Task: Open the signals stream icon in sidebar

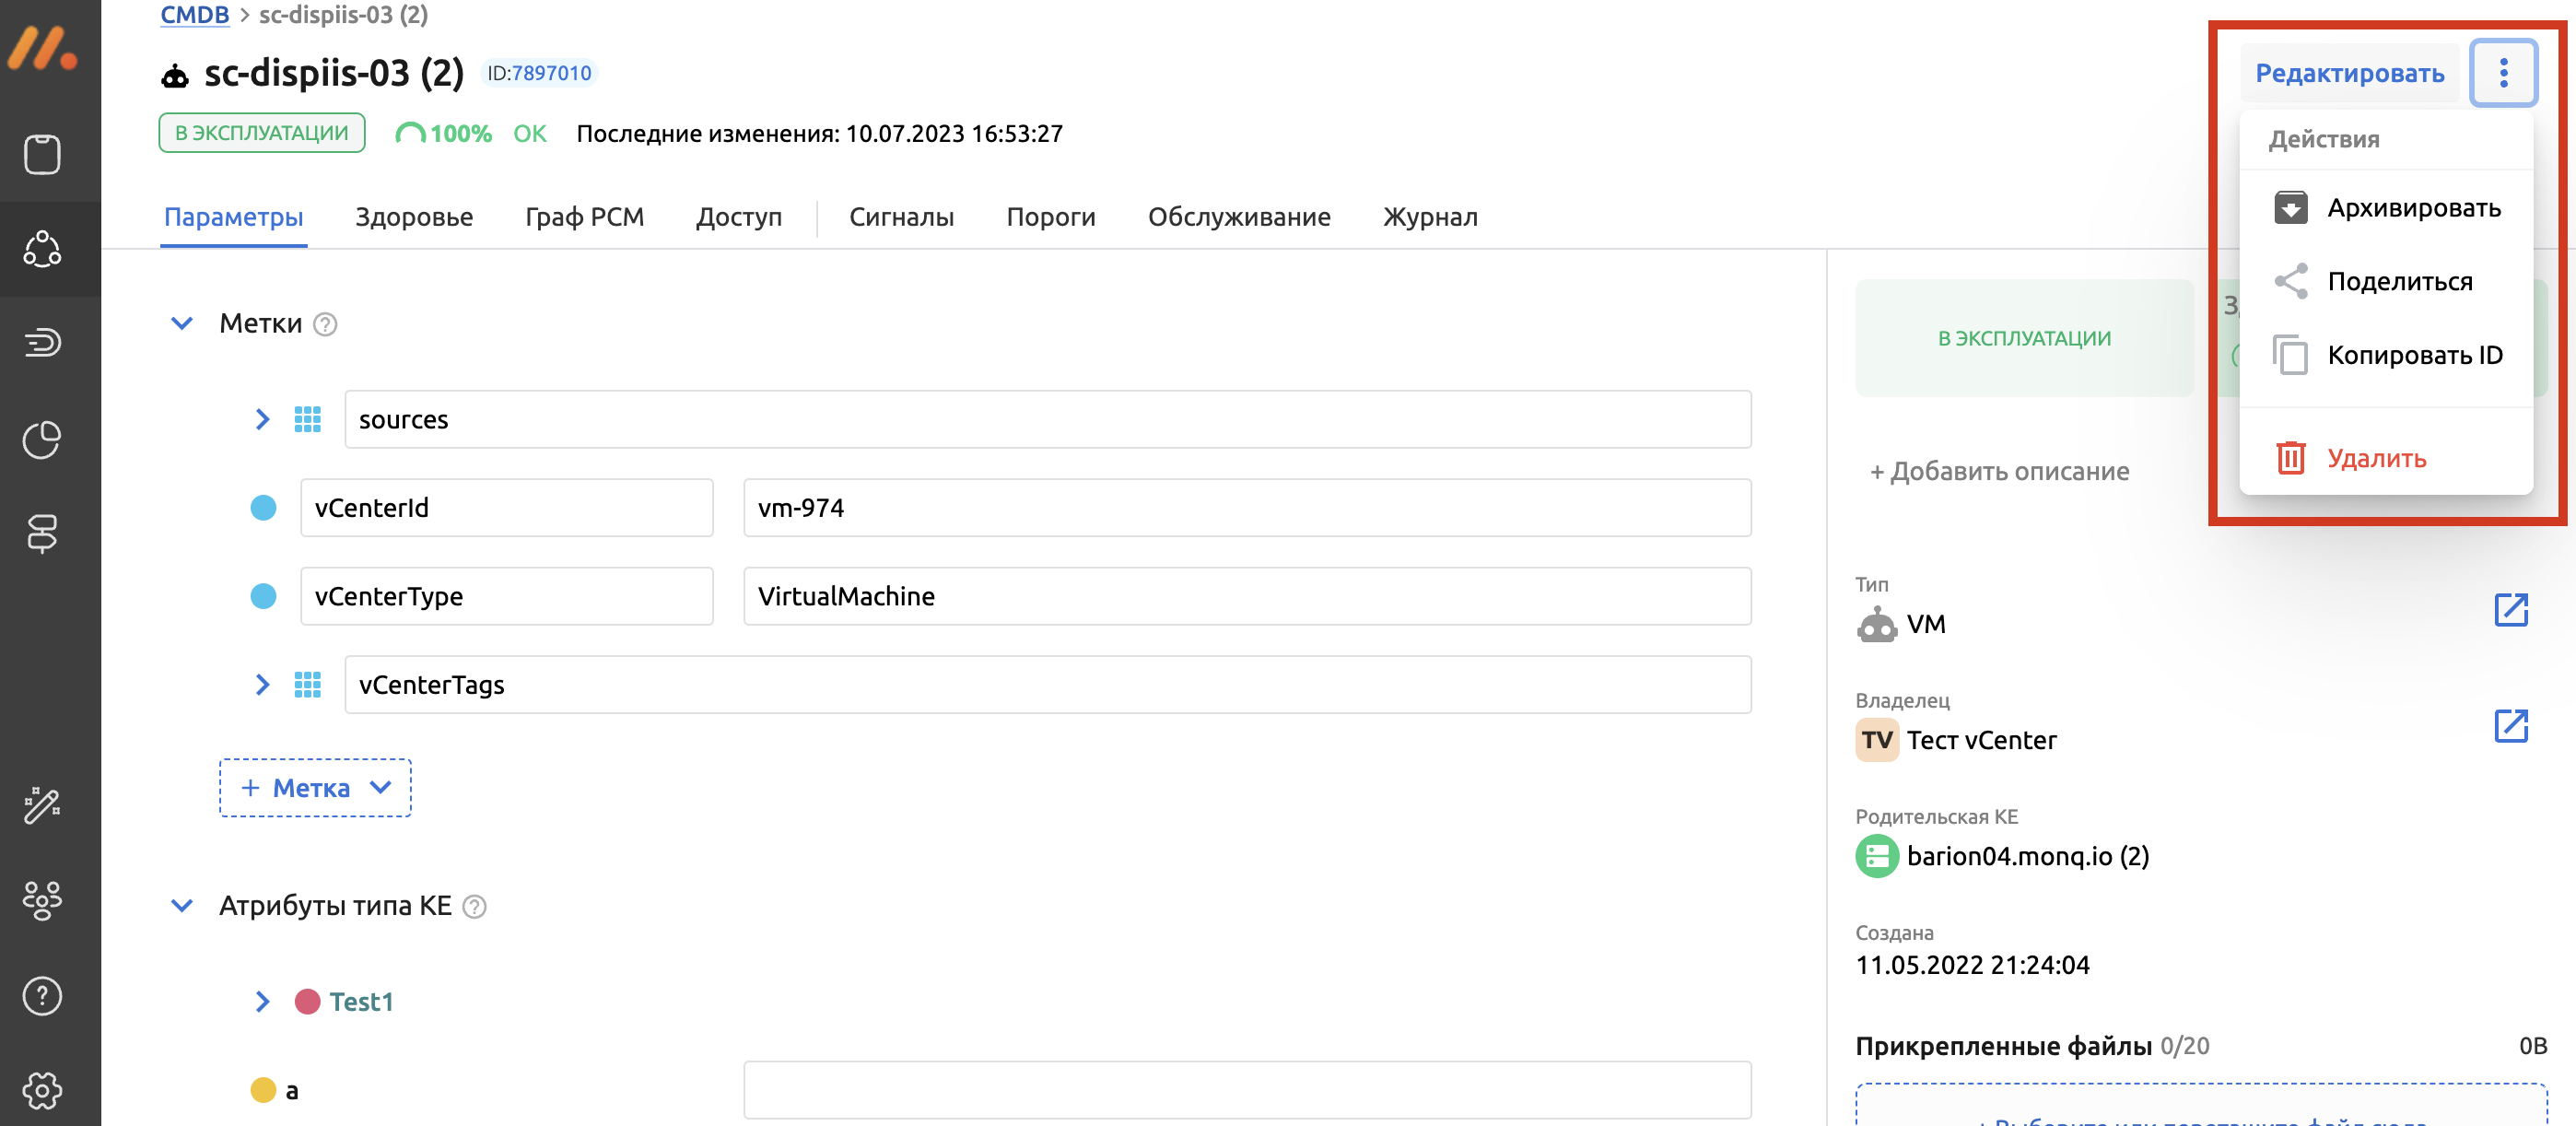Action: click(x=42, y=342)
